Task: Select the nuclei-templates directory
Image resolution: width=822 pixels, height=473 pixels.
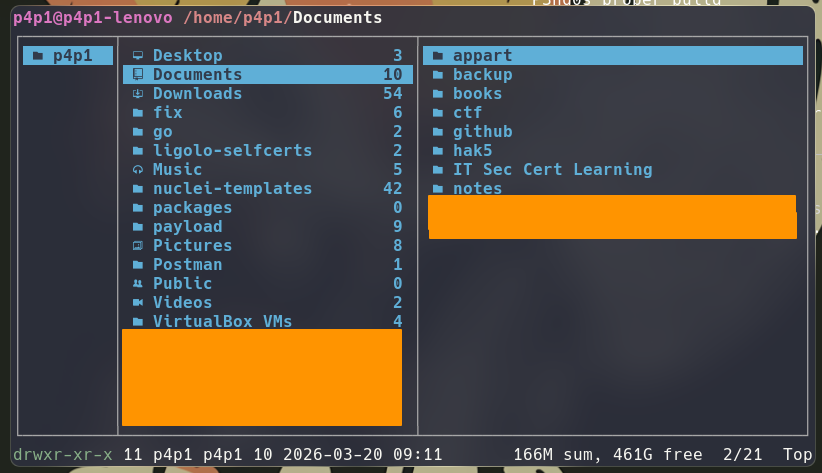Action: pos(232,189)
